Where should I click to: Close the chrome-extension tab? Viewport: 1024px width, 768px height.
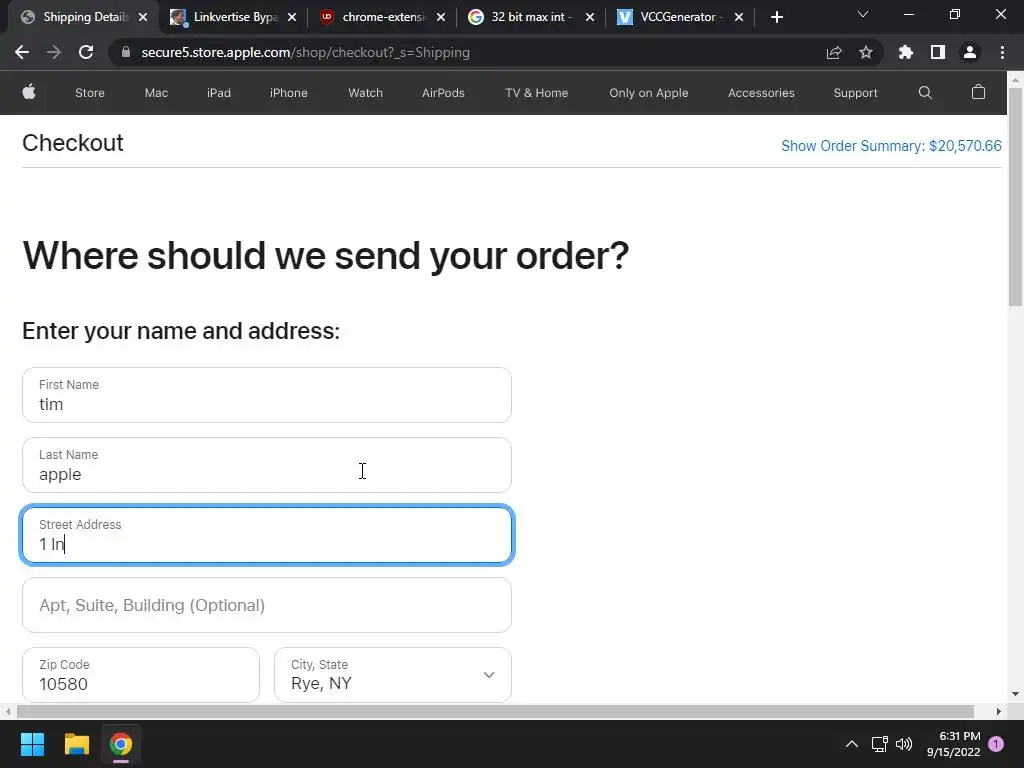click(x=441, y=17)
